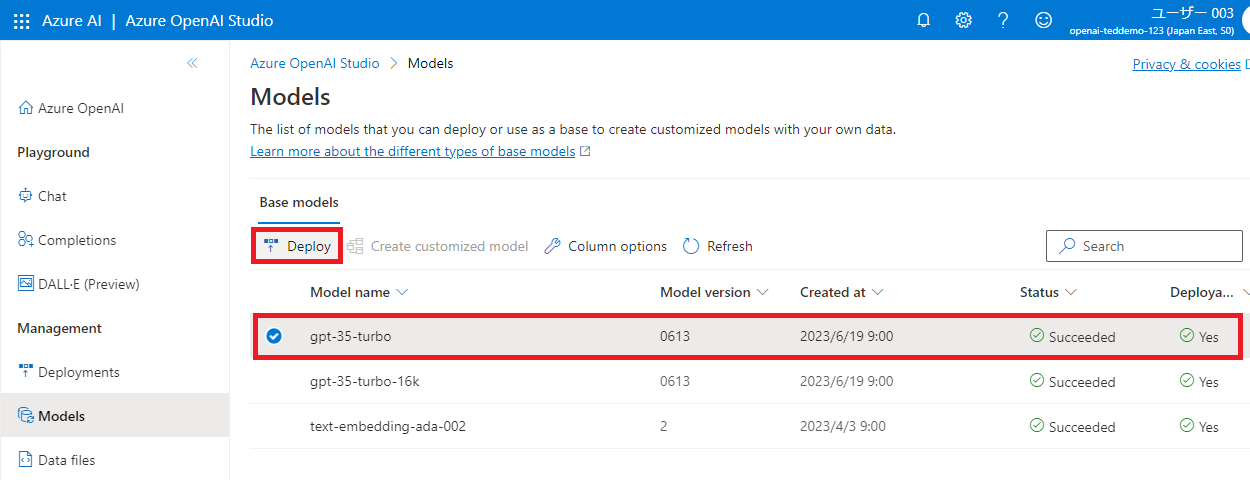Select the text-embedding-ada-002 model name
The width and height of the screenshot is (1250, 480).
(388, 426)
